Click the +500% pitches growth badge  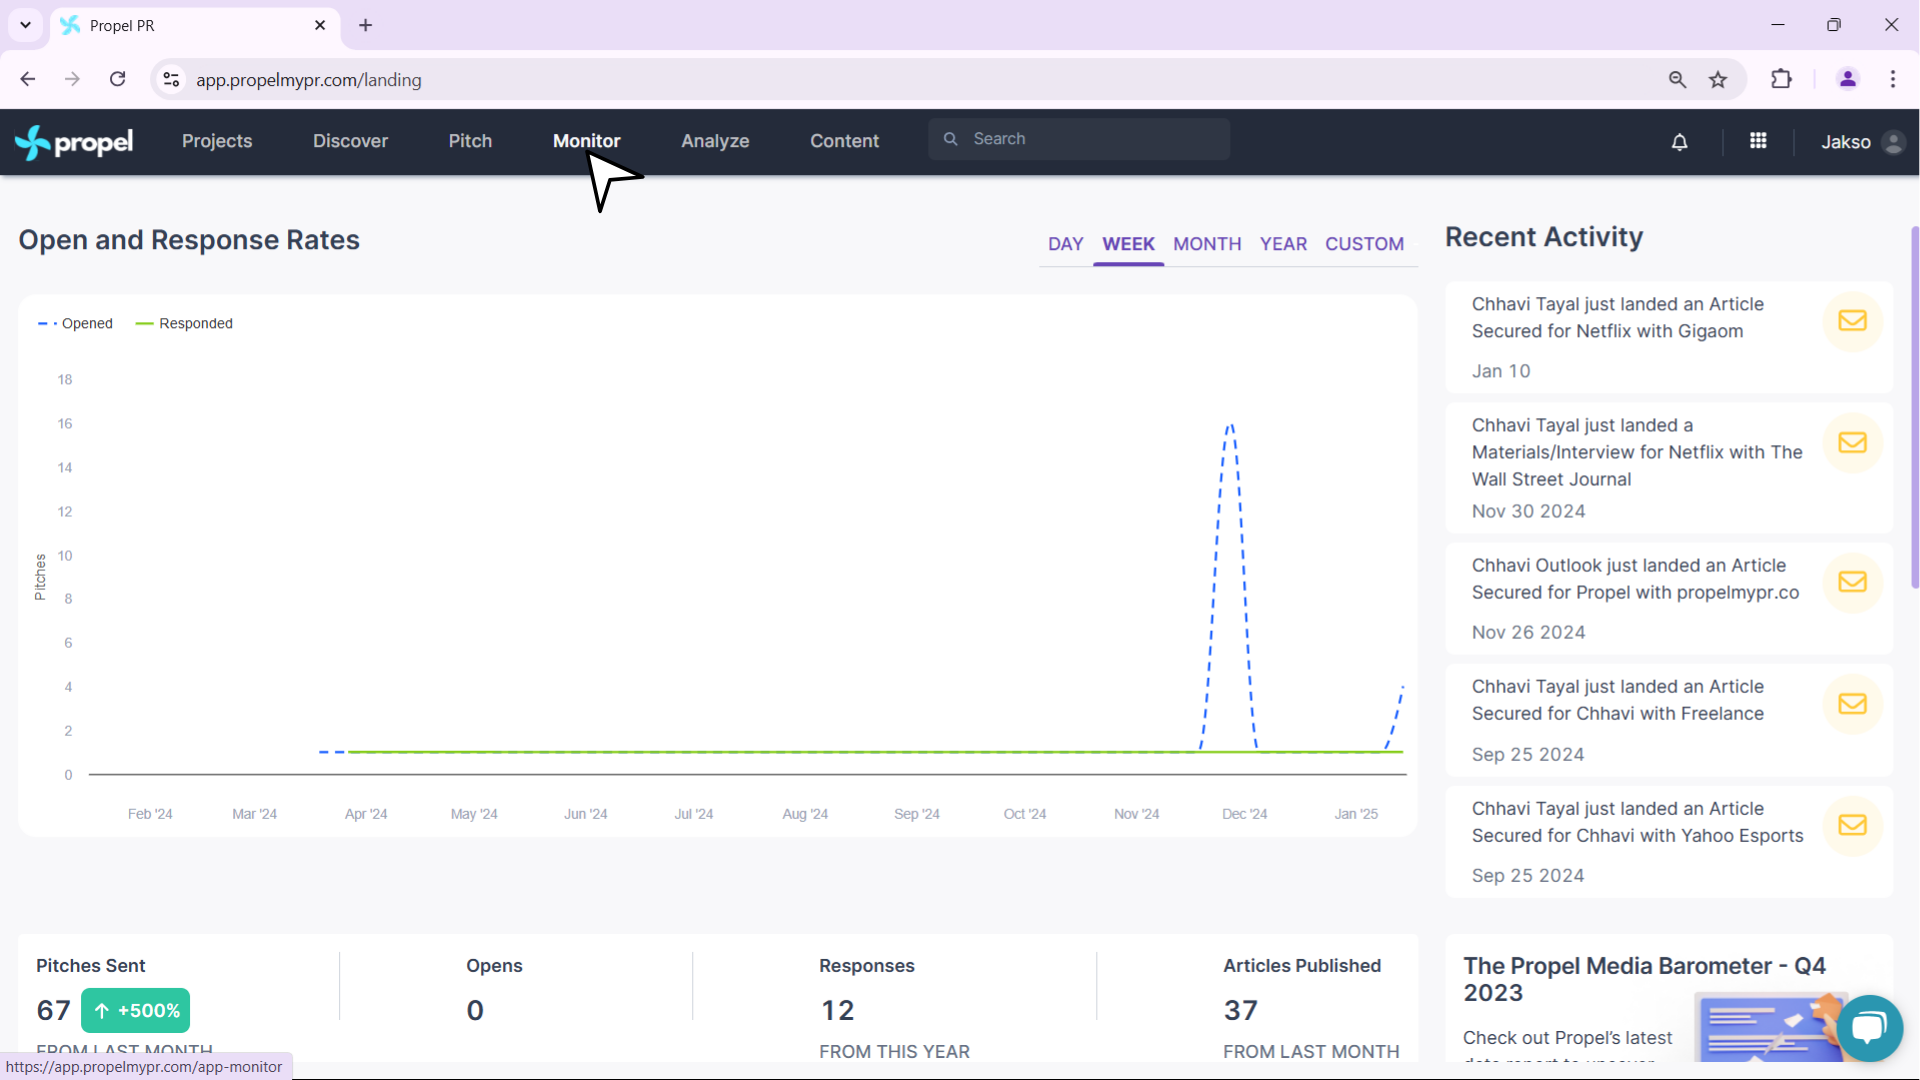[135, 1011]
